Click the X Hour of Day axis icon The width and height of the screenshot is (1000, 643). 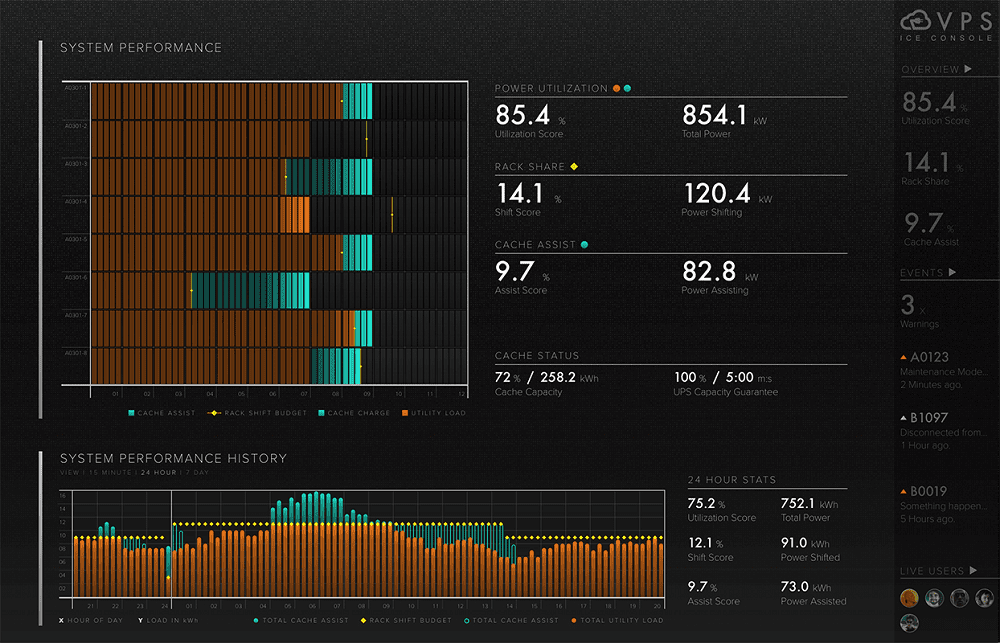pyautogui.click(x=62, y=620)
